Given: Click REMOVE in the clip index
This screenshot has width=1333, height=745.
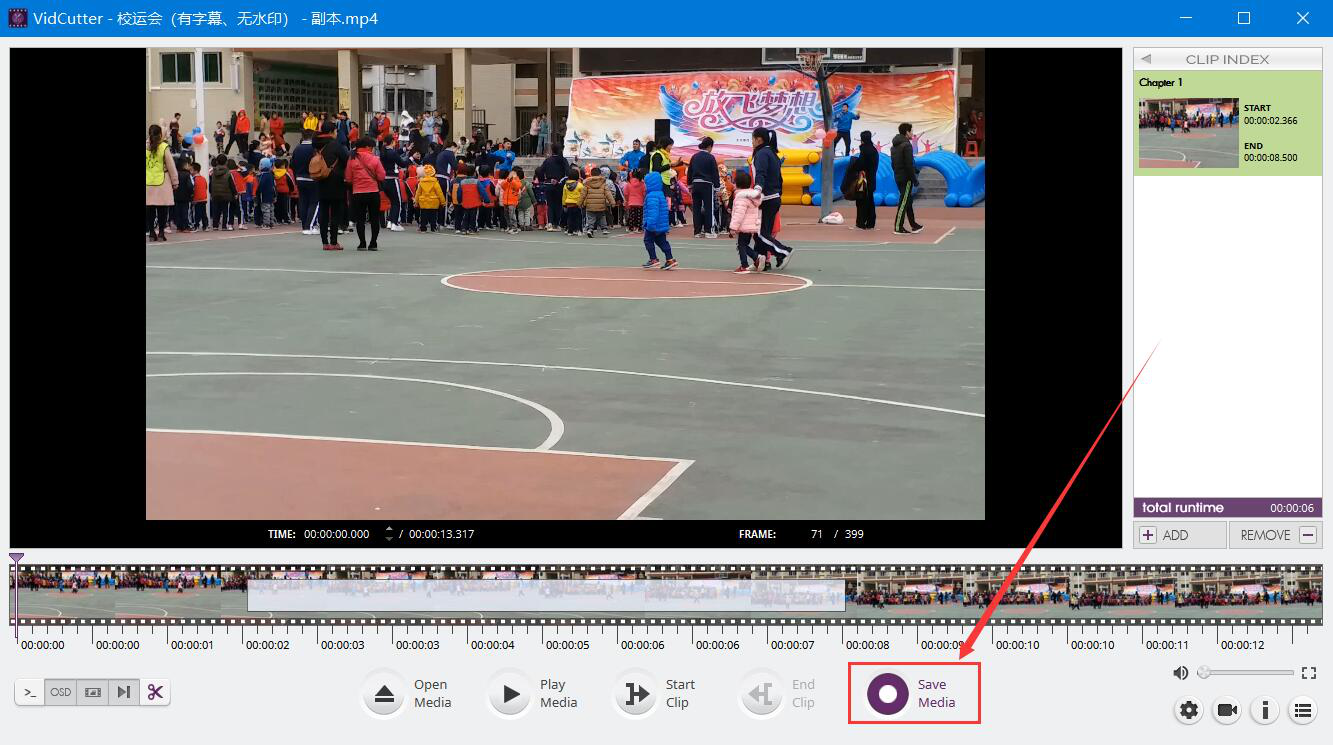Looking at the screenshot, I should point(1276,535).
